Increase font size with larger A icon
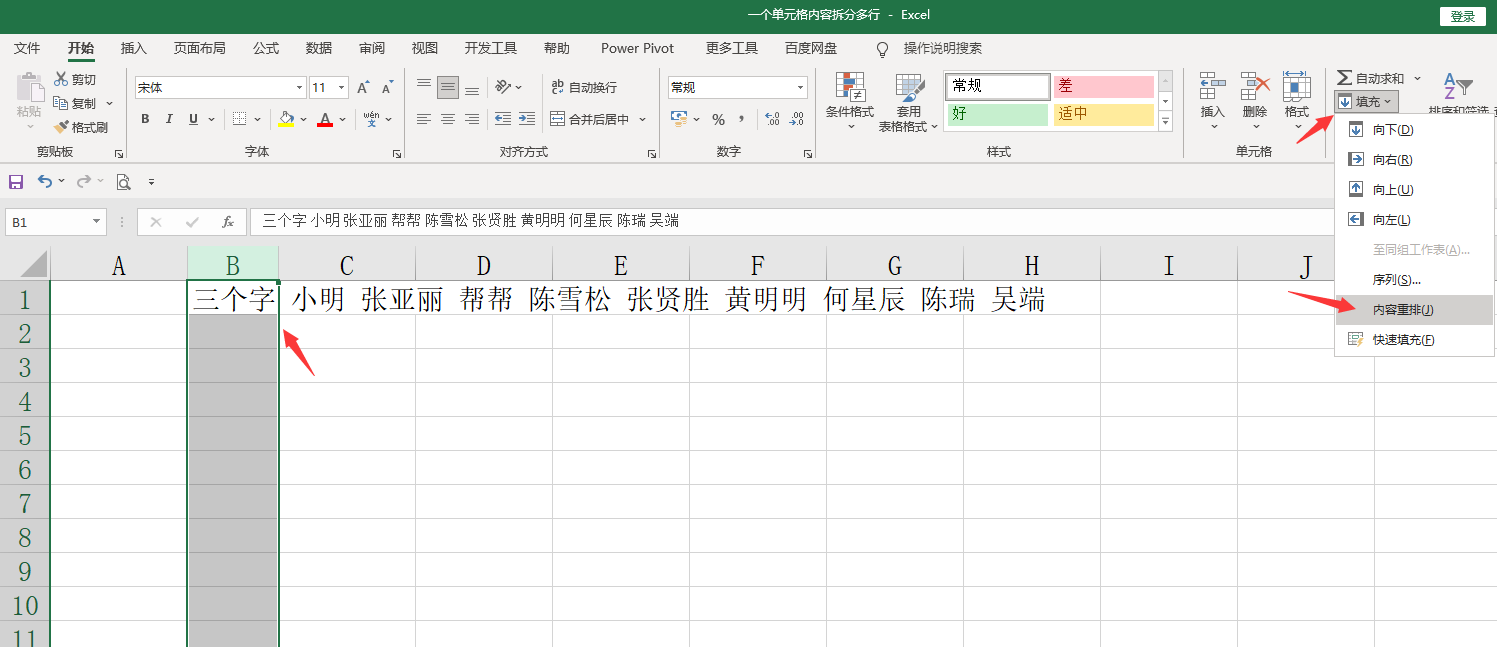This screenshot has height=647, width=1497. pos(363,88)
